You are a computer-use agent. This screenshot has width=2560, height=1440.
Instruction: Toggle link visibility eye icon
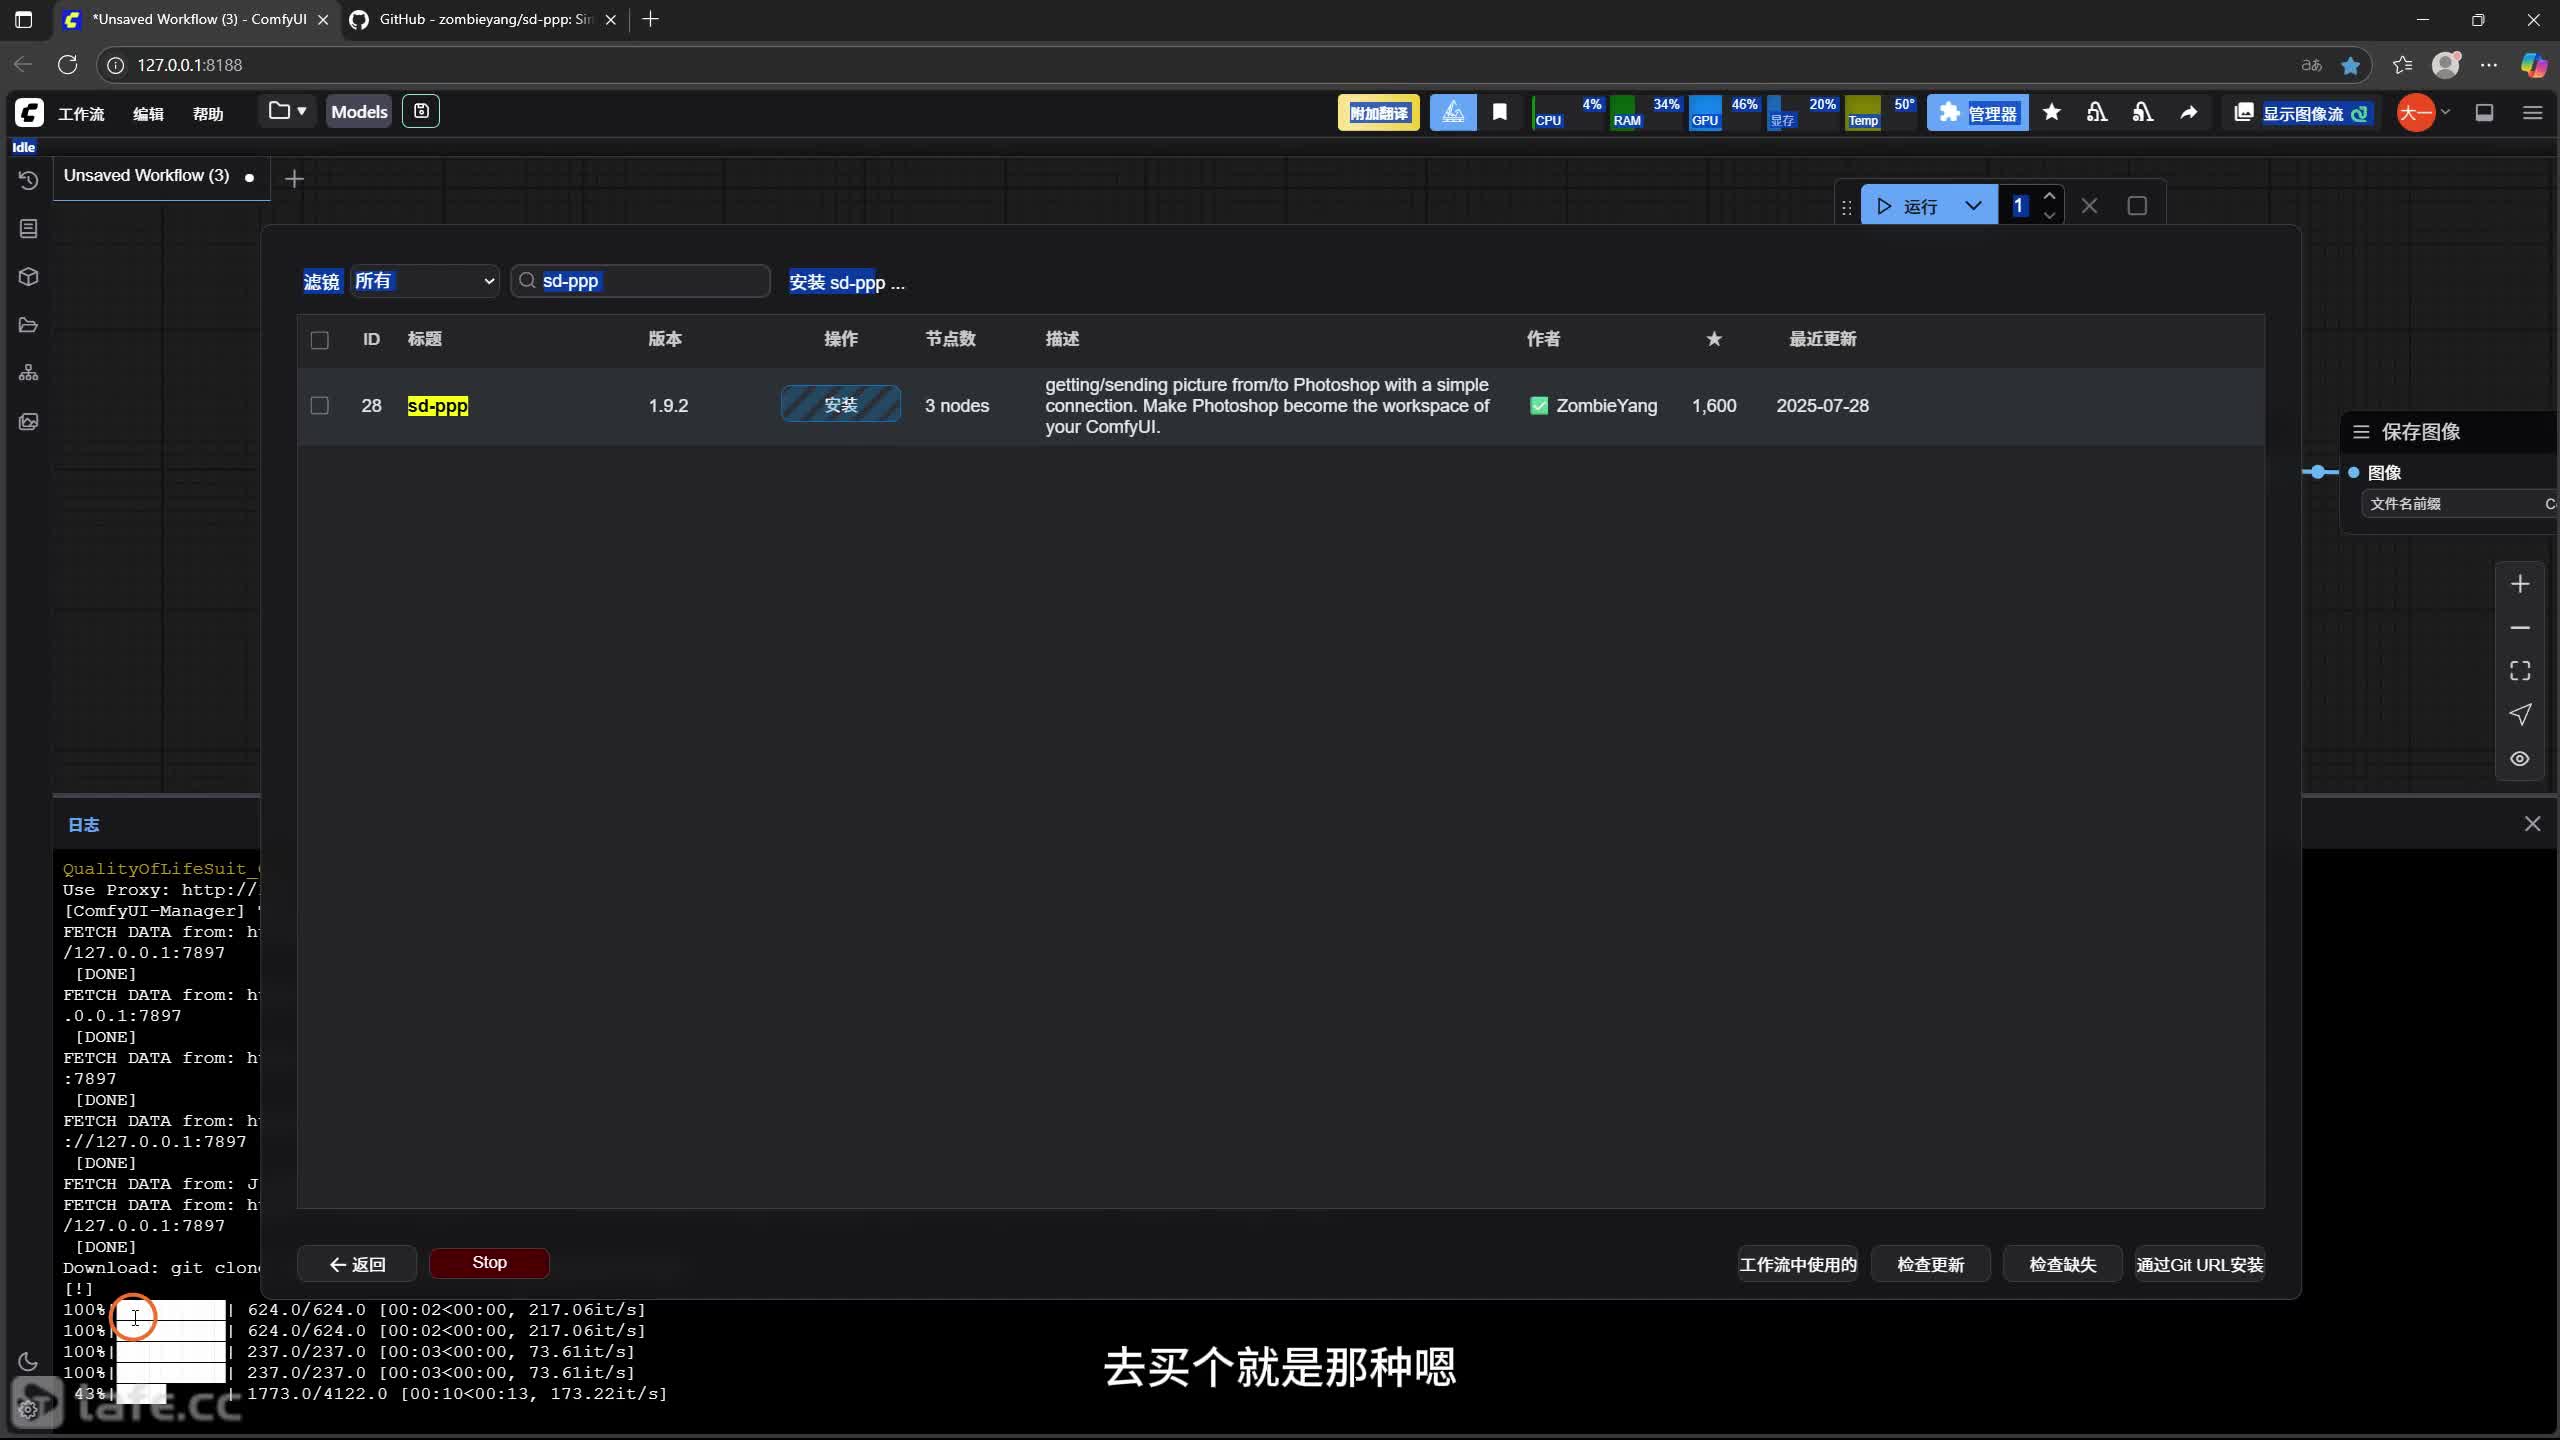2520,759
